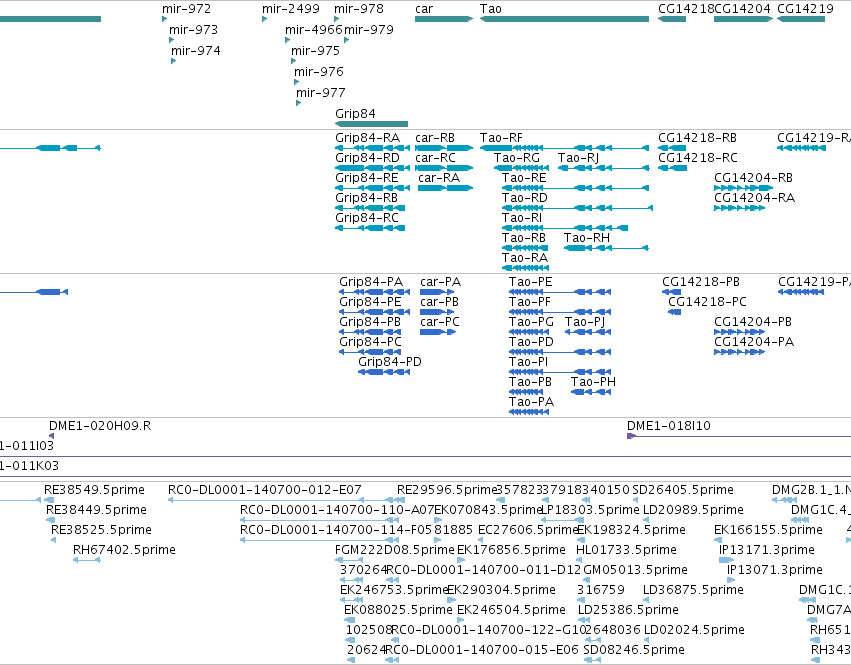
Task: Click the SD26405.5prime EST label
Action: [x=683, y=490]
